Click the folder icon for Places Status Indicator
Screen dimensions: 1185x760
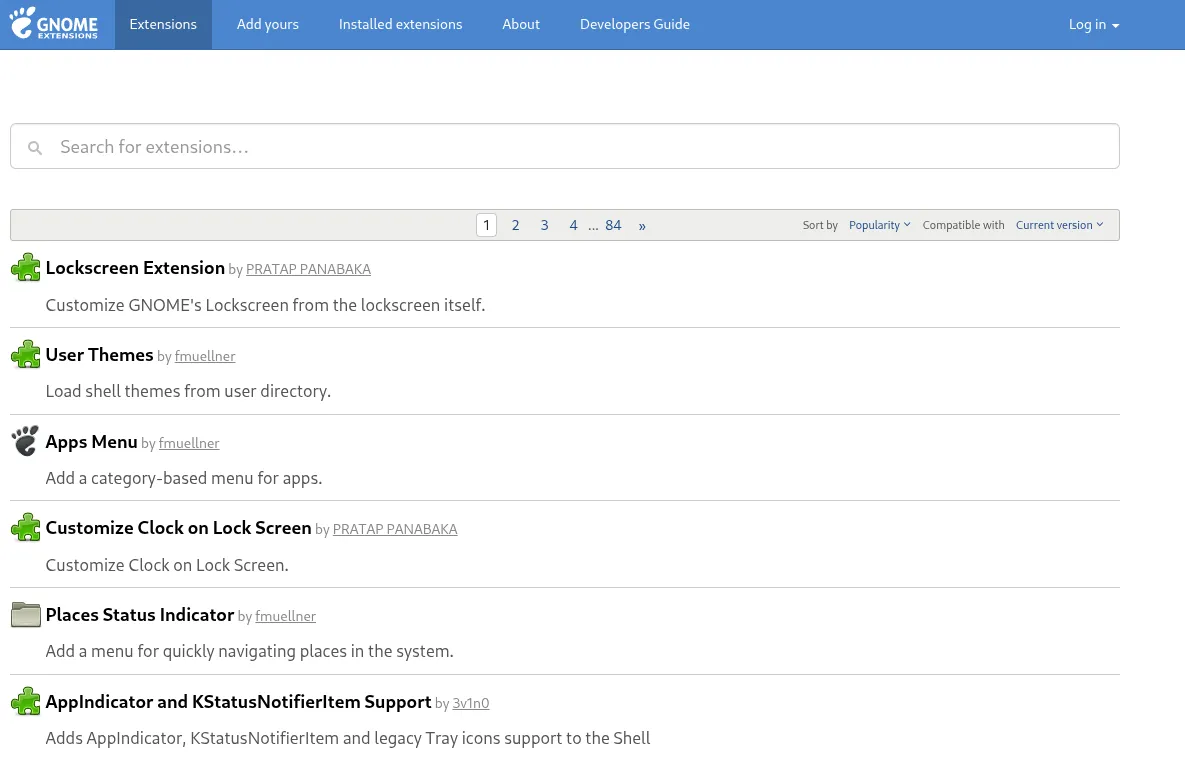(25, 614)
